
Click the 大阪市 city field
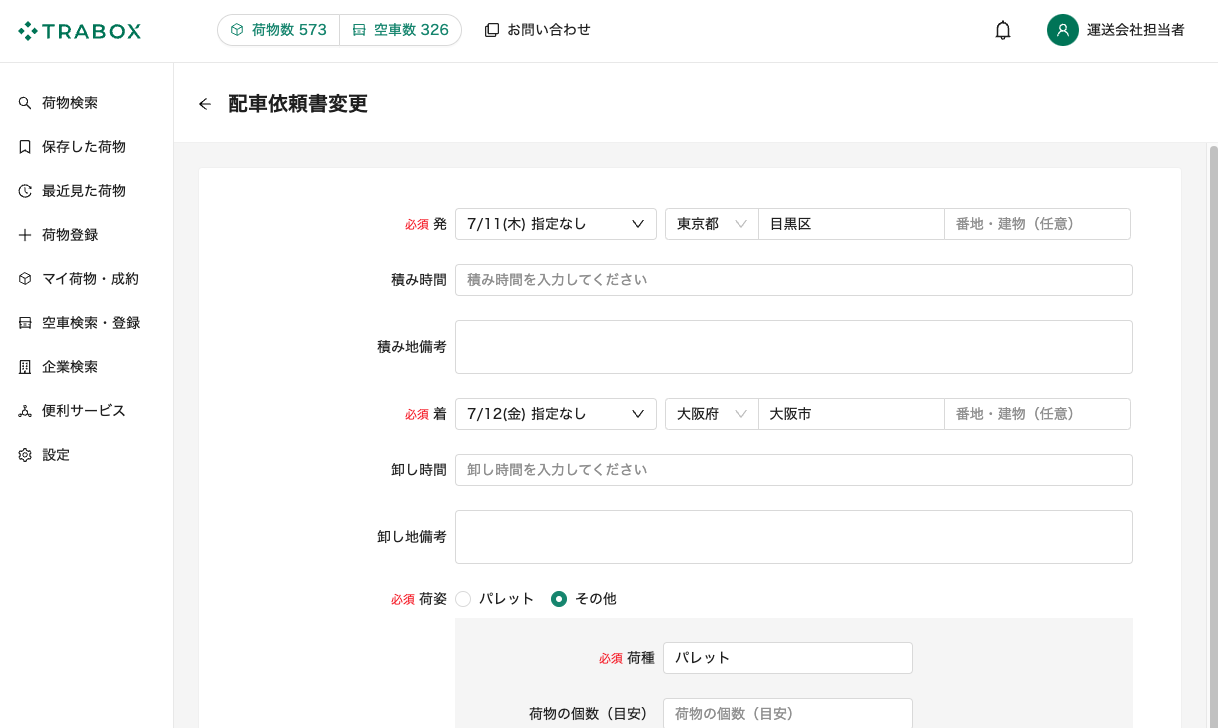(x=851, y=414)
